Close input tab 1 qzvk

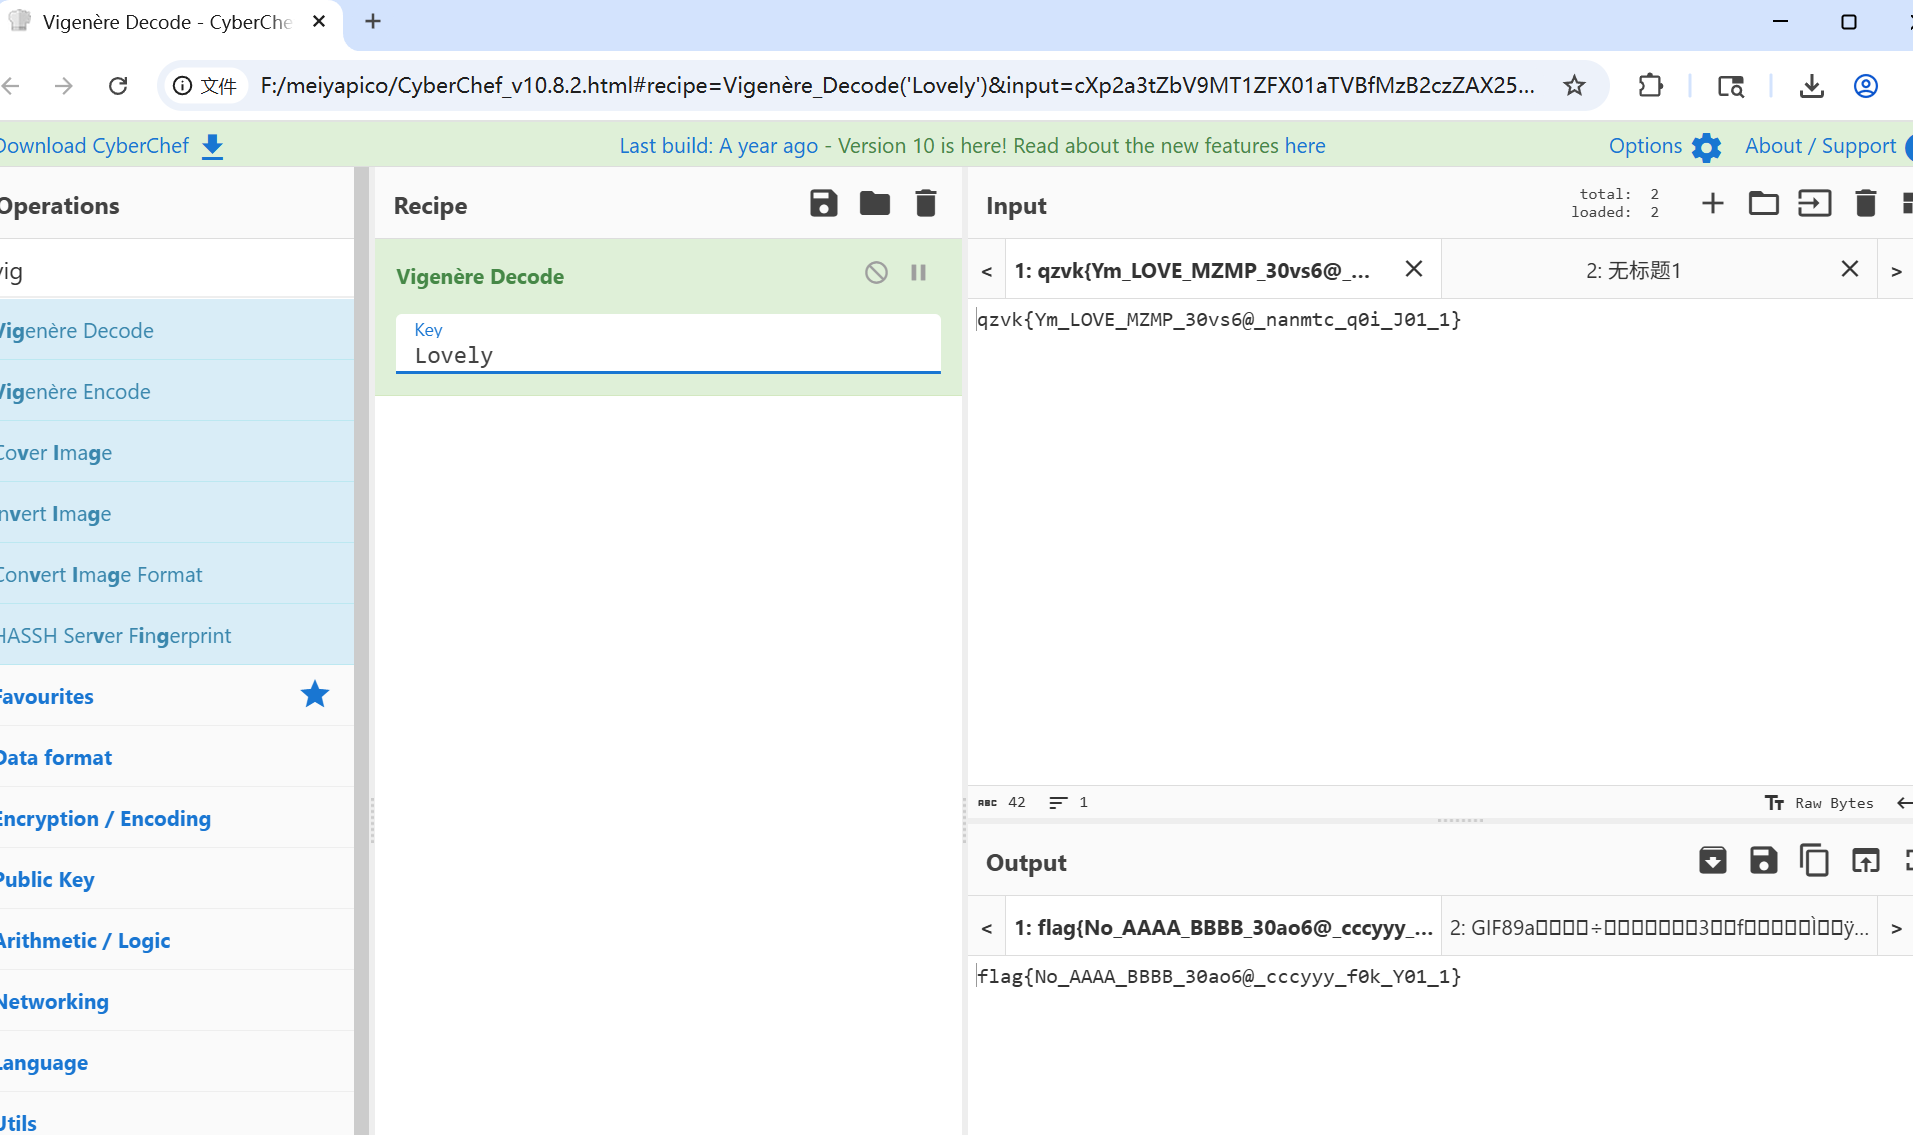coord(1413,269)
